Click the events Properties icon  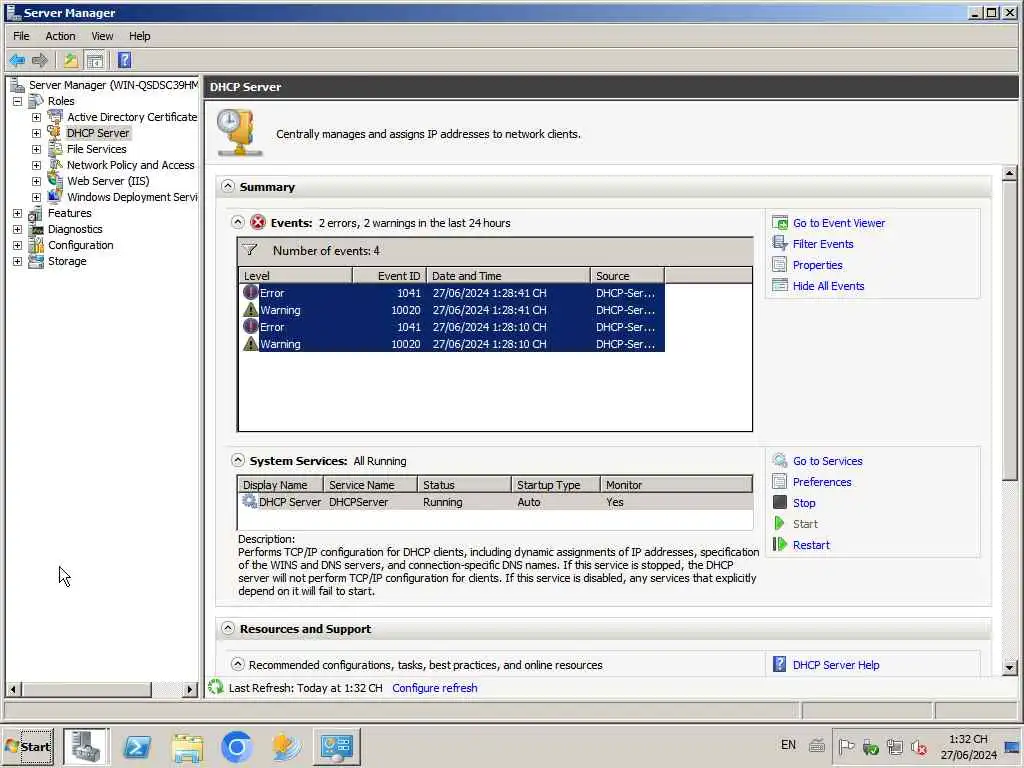pos(780,264)
